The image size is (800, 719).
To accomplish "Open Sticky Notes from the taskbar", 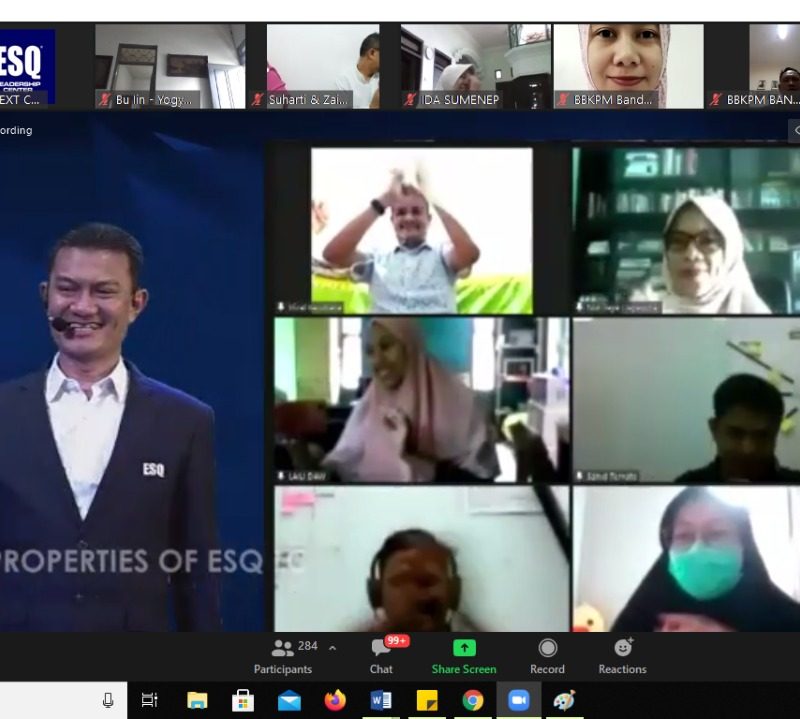I will [427, 700].
